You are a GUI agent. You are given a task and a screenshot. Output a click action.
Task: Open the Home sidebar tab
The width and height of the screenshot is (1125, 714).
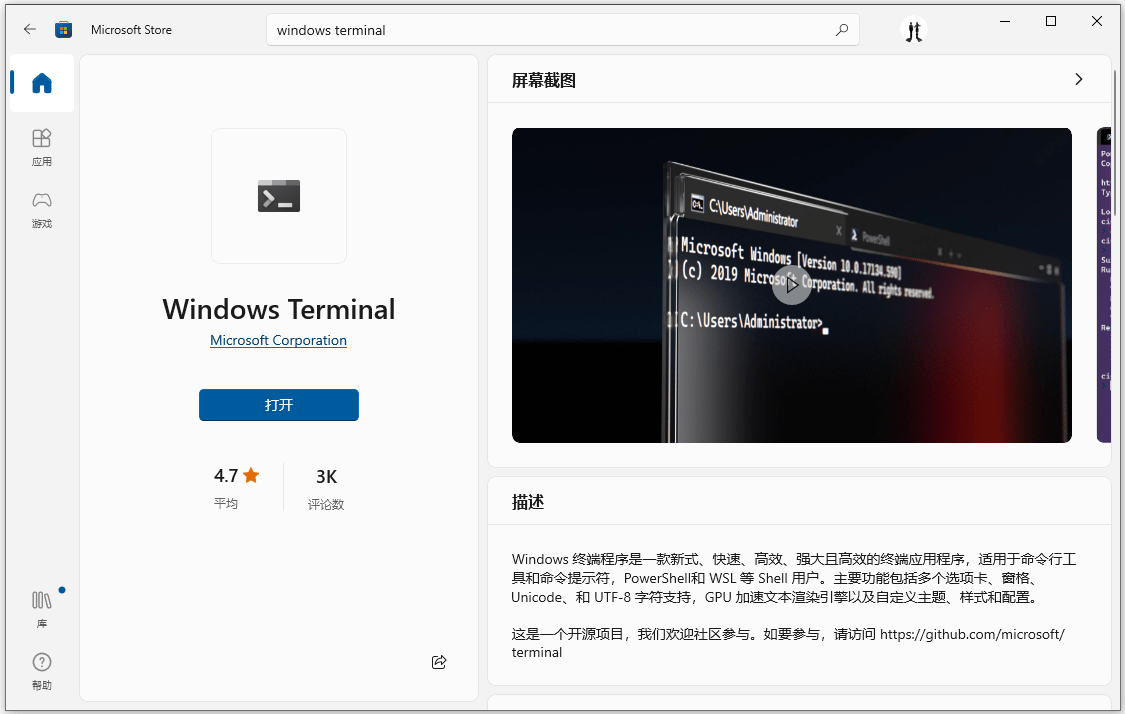click(x=42, y=83)
